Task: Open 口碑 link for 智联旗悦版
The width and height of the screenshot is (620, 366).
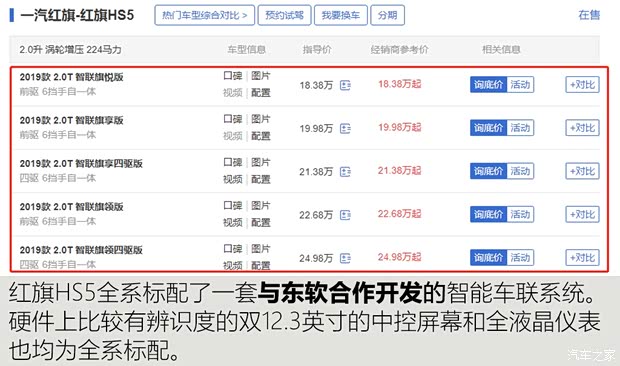Action: pos(233,75)
